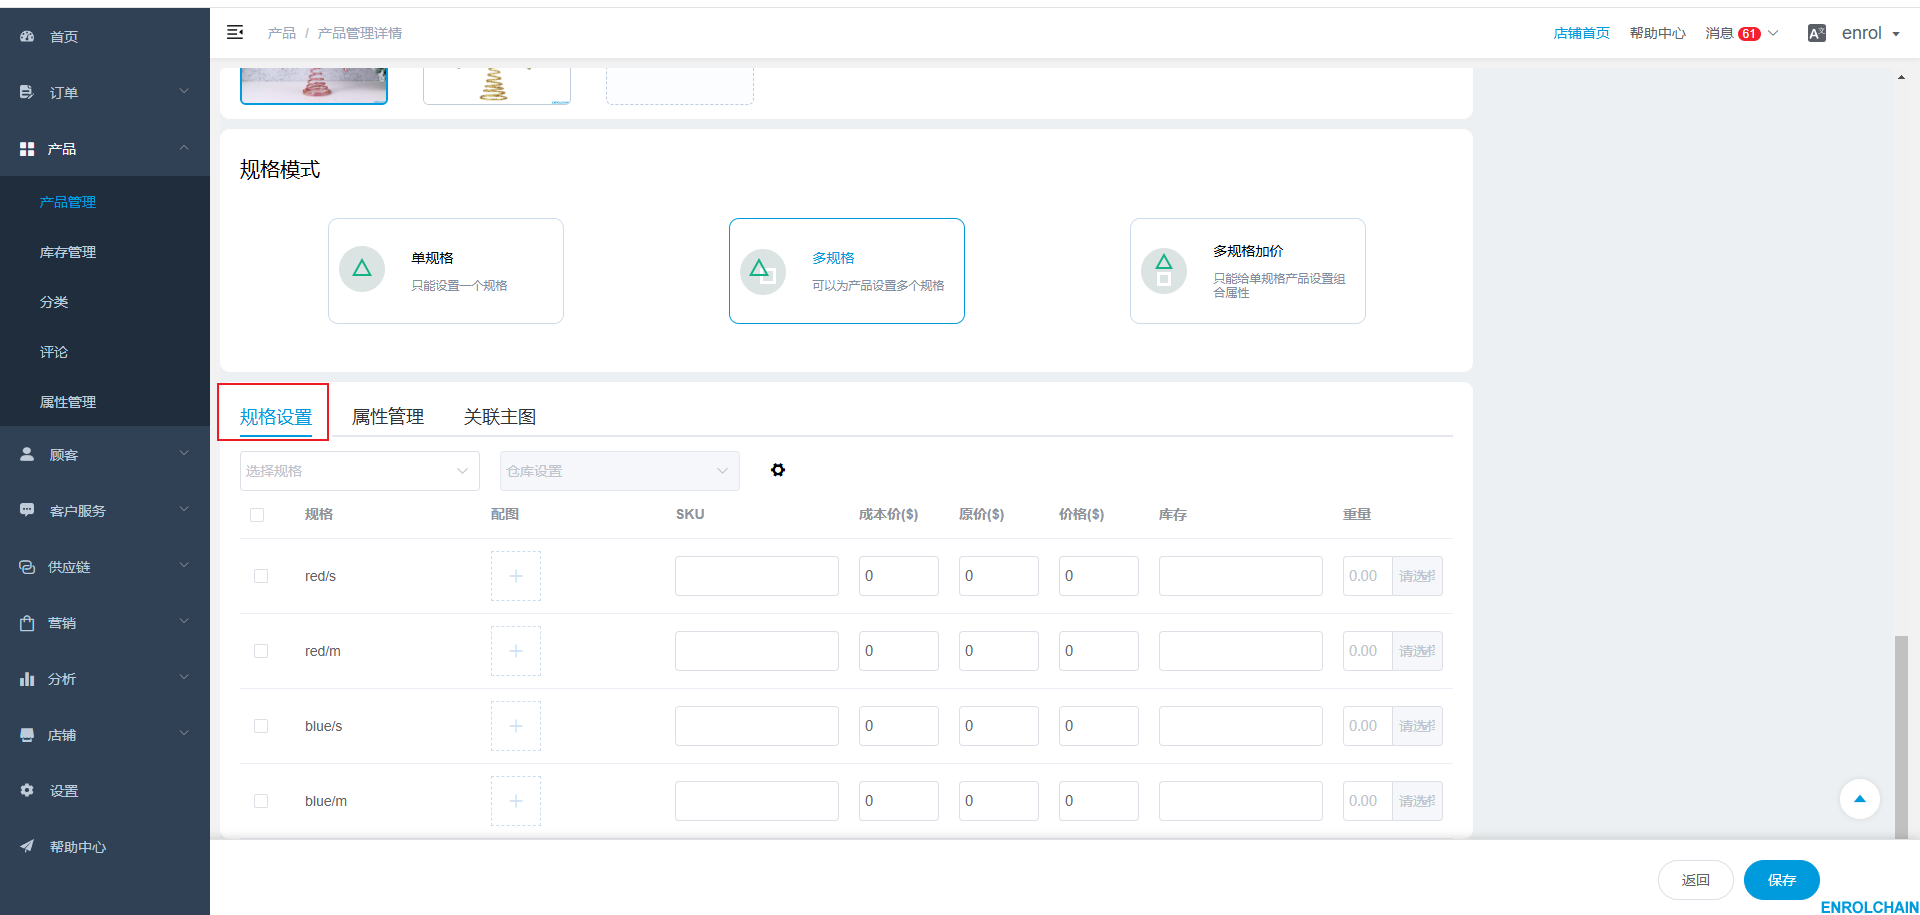1920x915 pixels.
Task: Click the 单规格 triangle icon
Action: click(362, 269)
